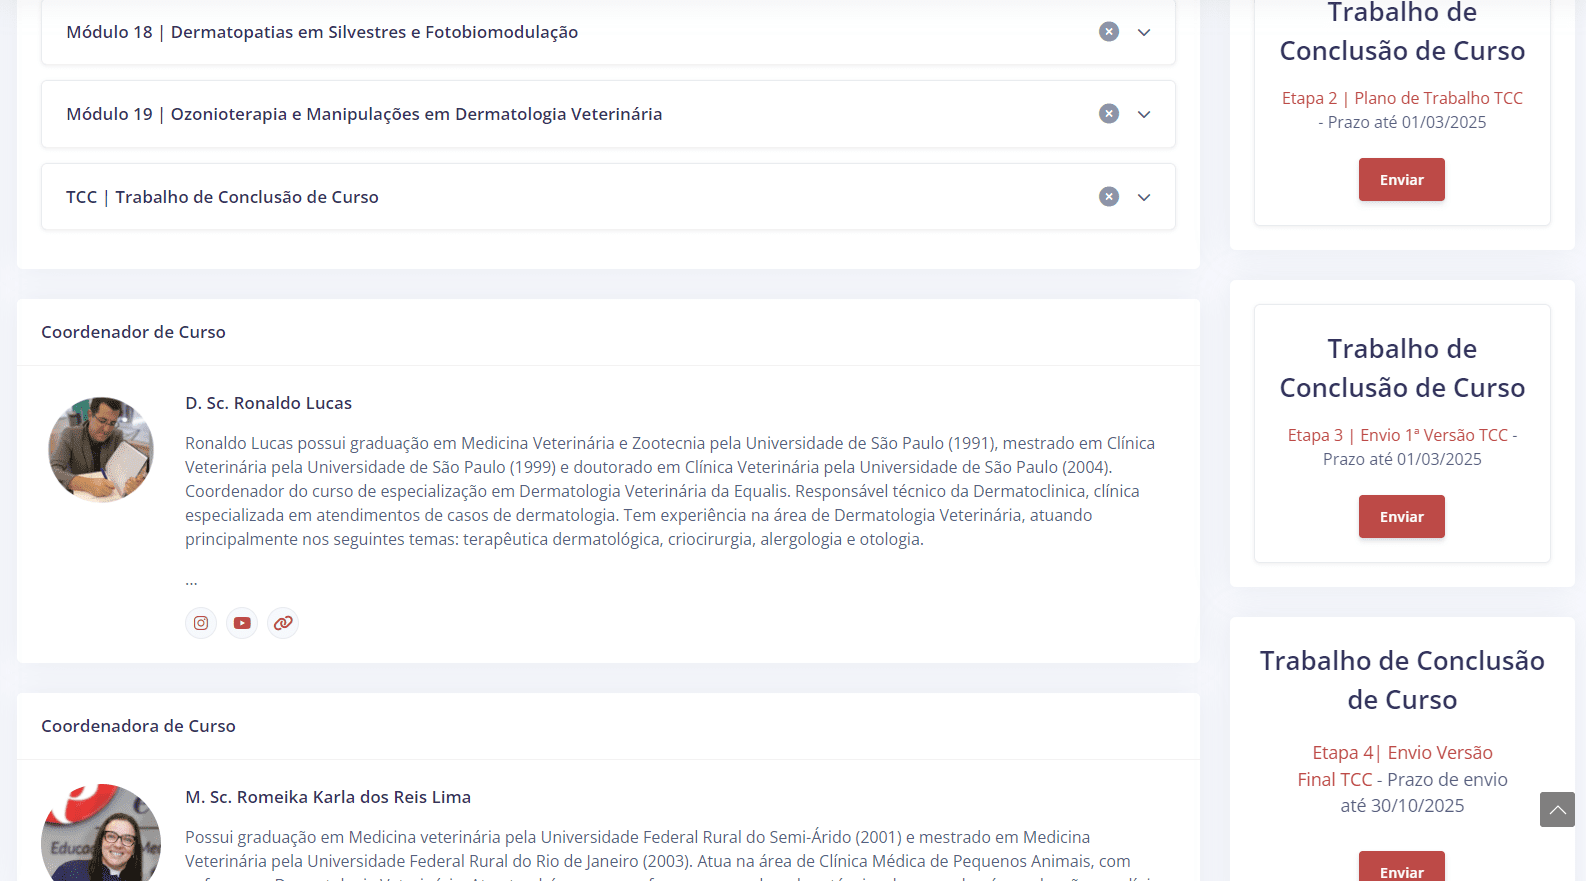The image size is (1586, 881).
Task: Click the status x icon on TCC row
Action: (1108, 197)
